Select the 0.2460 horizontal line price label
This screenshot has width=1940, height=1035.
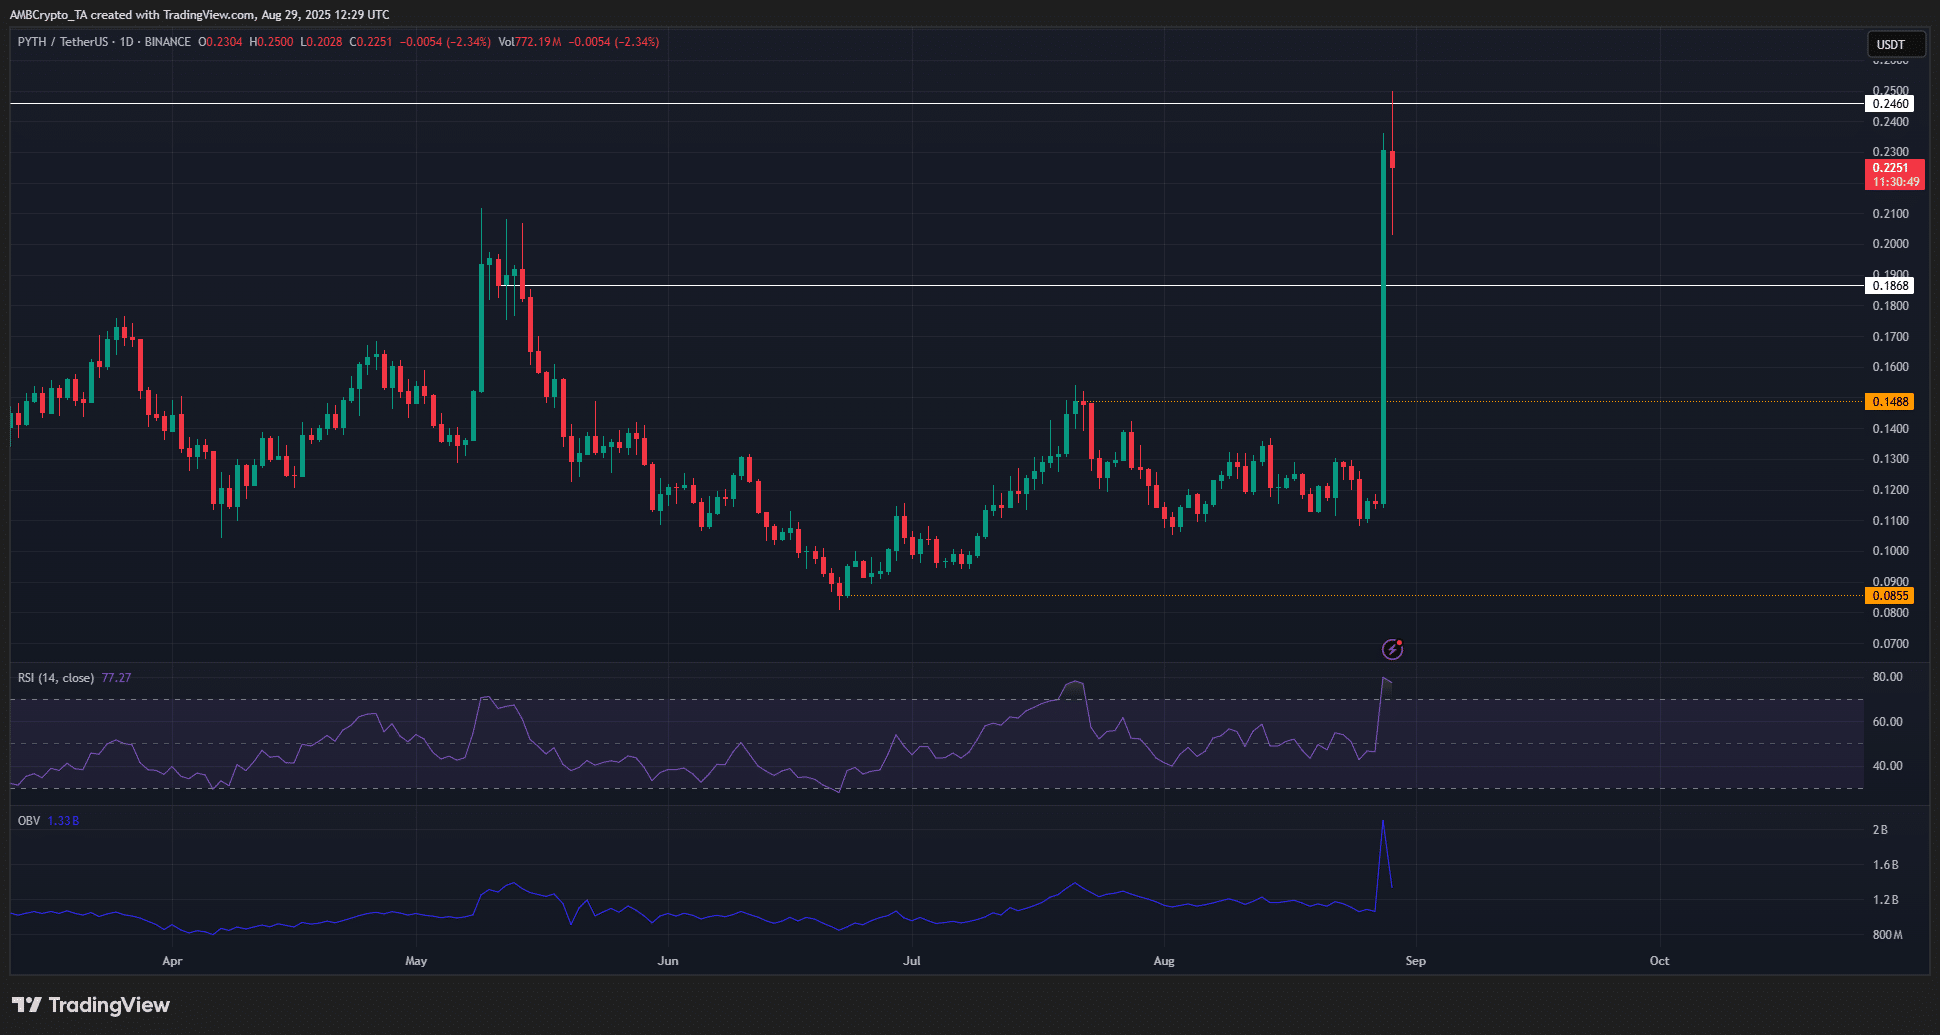(x=1890, y=104)
